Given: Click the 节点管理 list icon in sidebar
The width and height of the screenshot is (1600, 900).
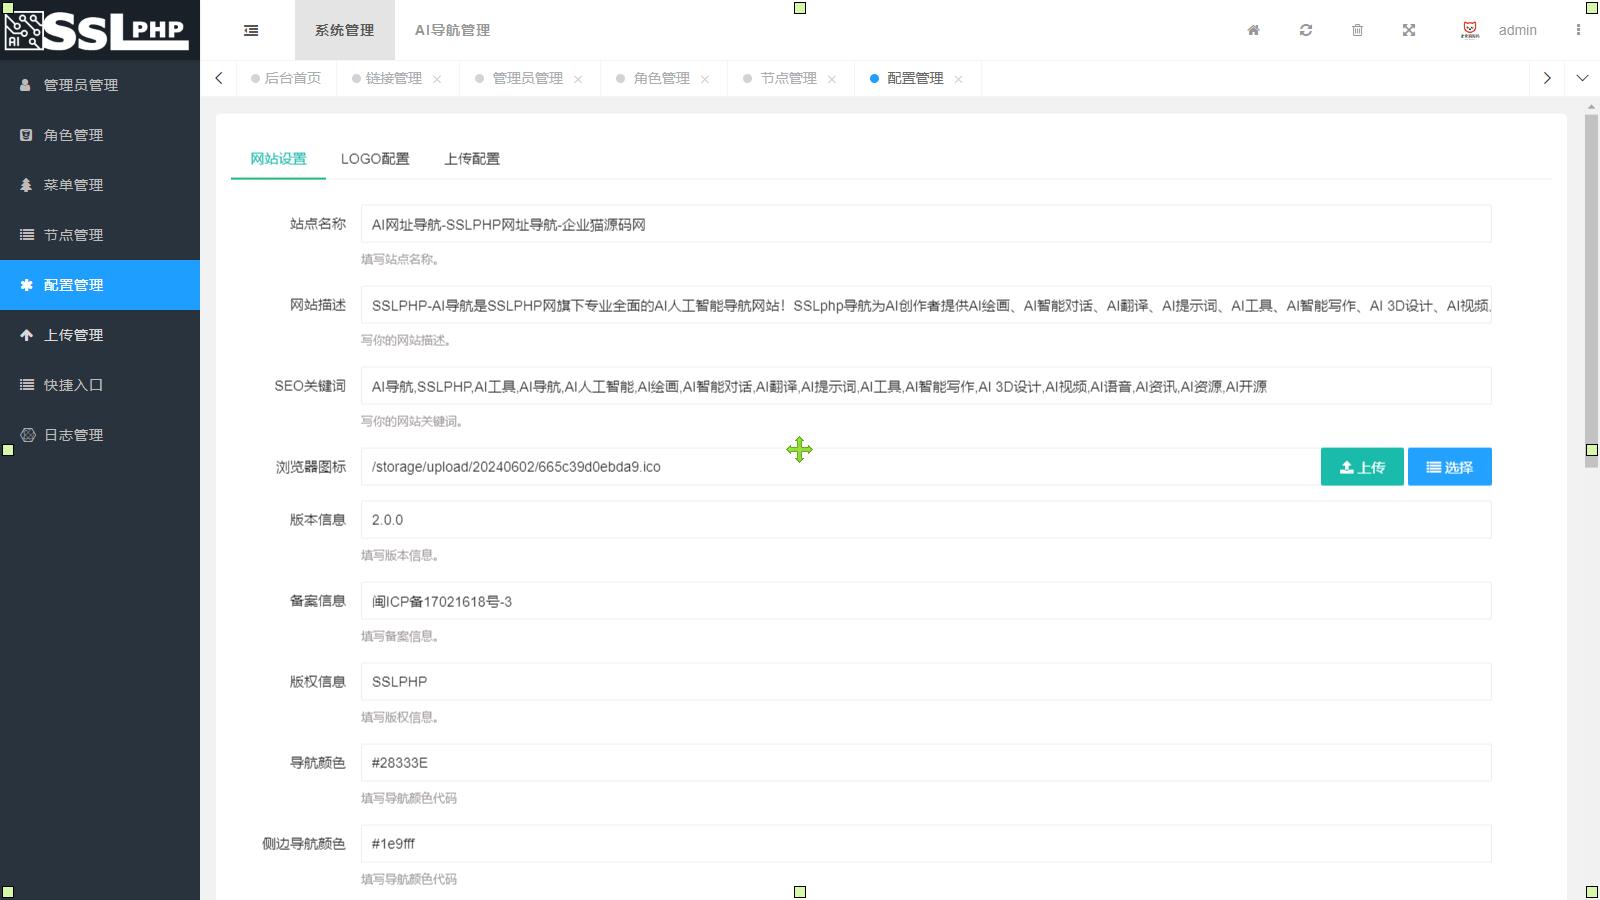Looking at the screenshot, I should pyautogui.click(x=26, y=235).
